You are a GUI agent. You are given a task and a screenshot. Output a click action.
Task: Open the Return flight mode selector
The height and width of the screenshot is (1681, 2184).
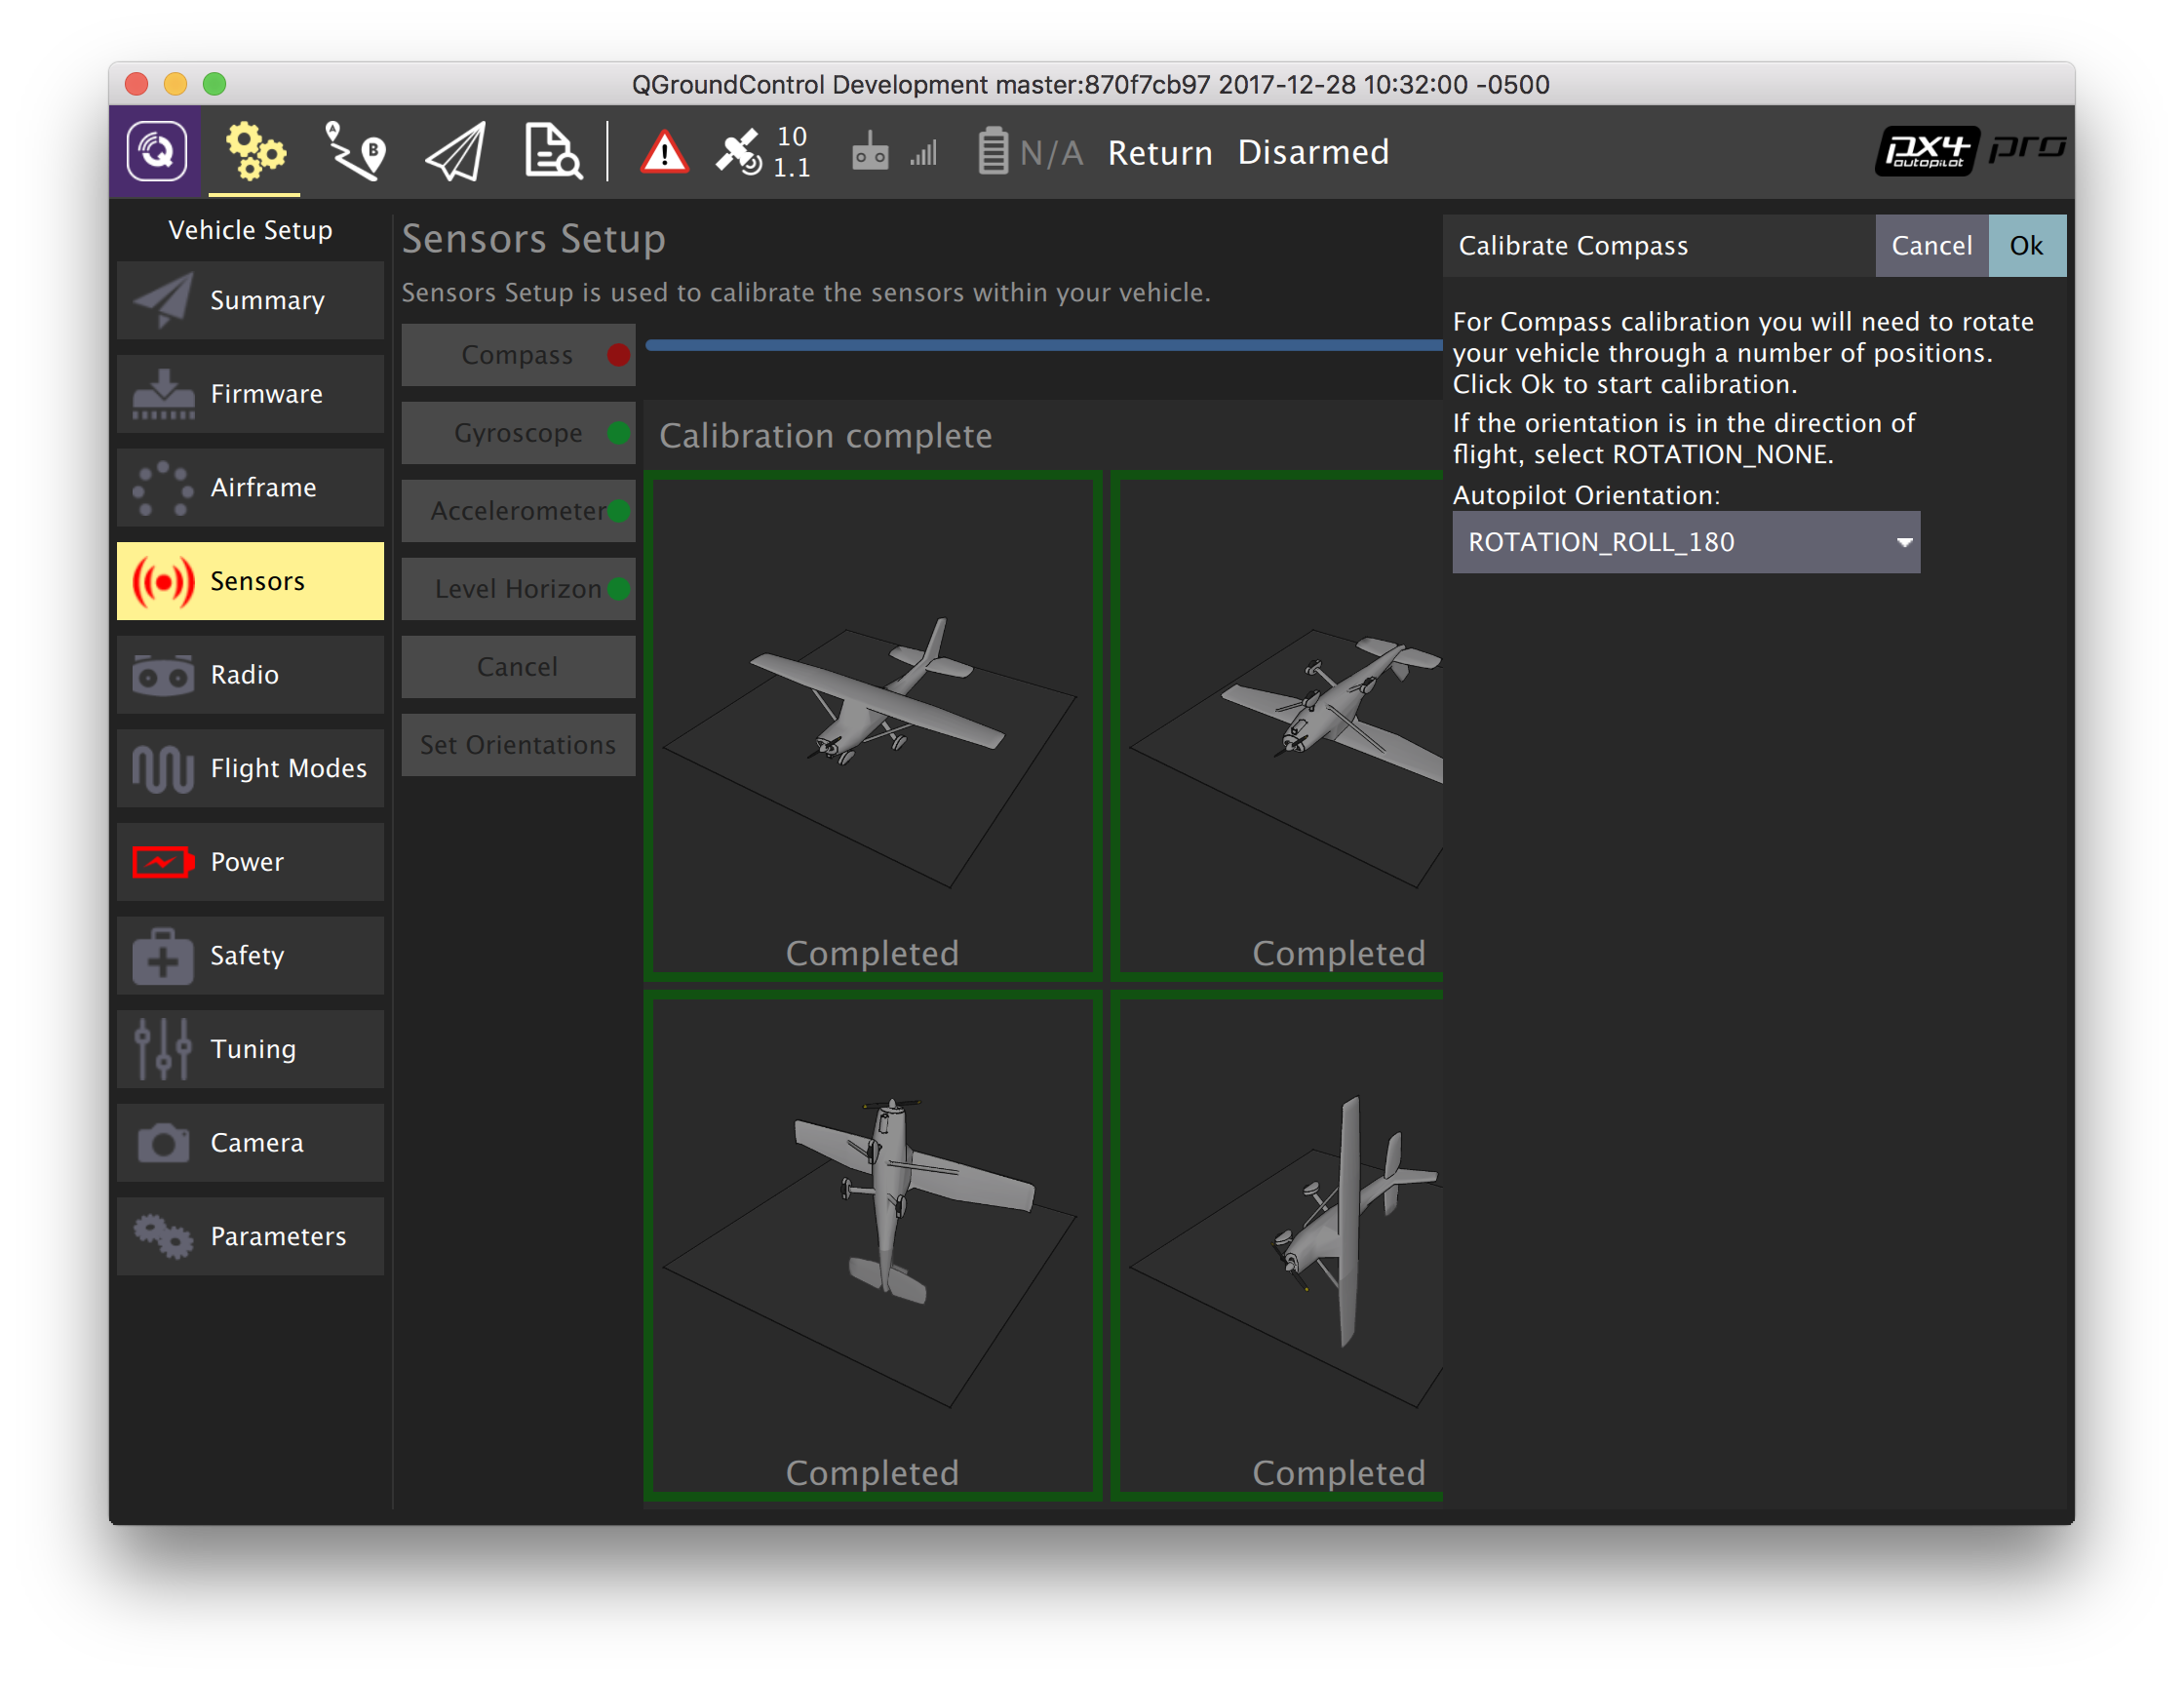(1159, 152)
